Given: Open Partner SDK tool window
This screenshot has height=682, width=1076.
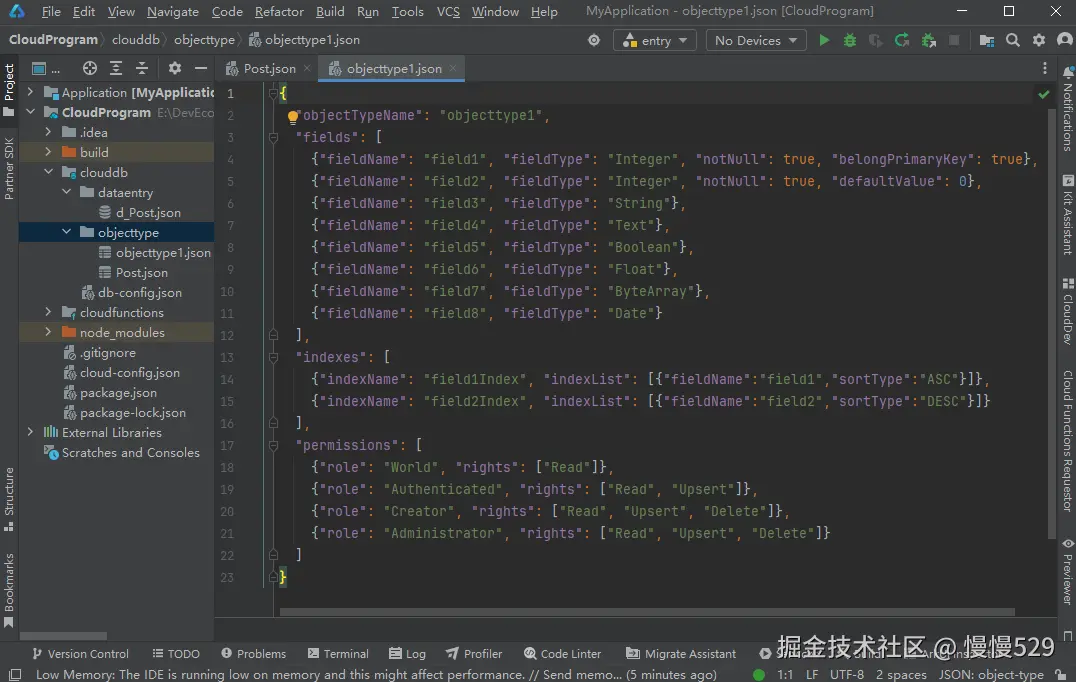Looking at the screenshot, I should tap(9, 168).
